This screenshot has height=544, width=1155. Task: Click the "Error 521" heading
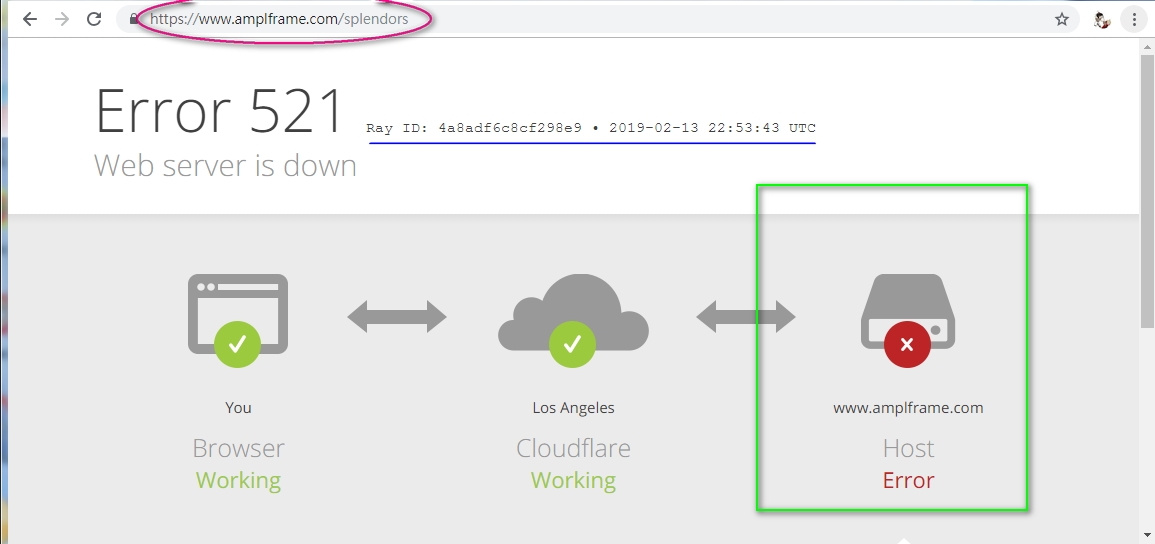[220, 111]
